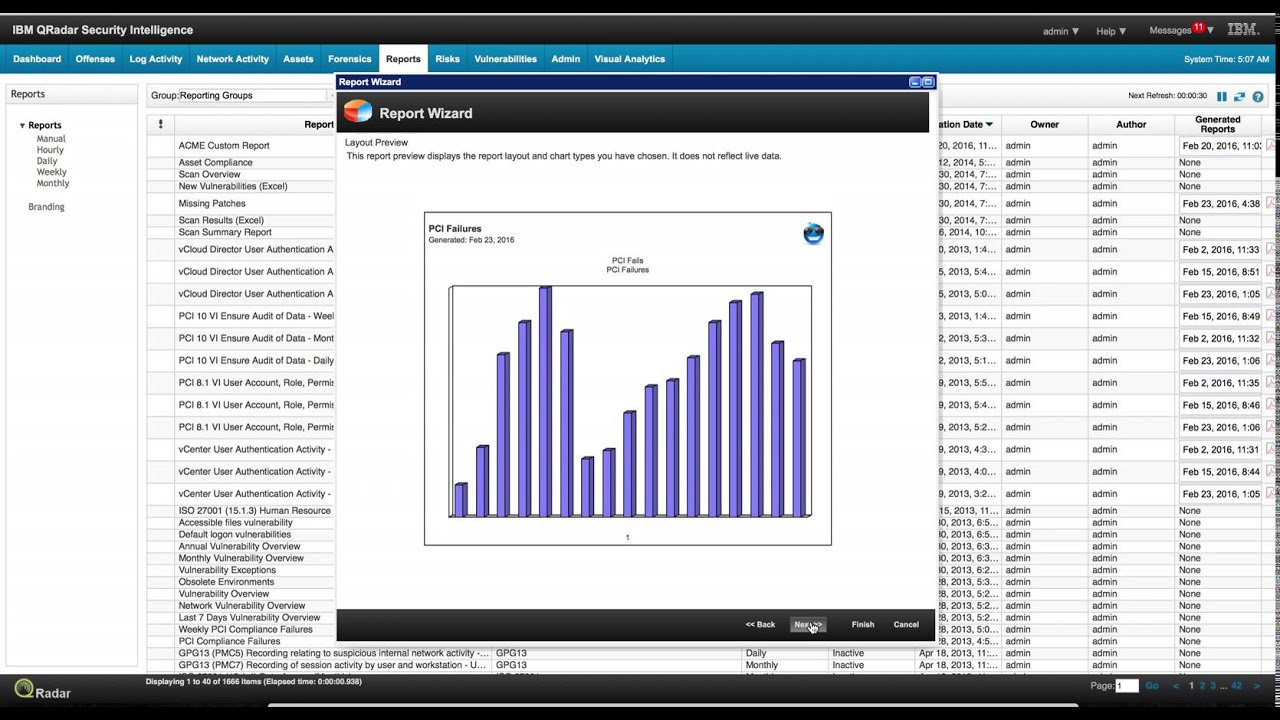Open the admin user dropdown
The image size is (1280, 720).
click(x=1061, y=31)
